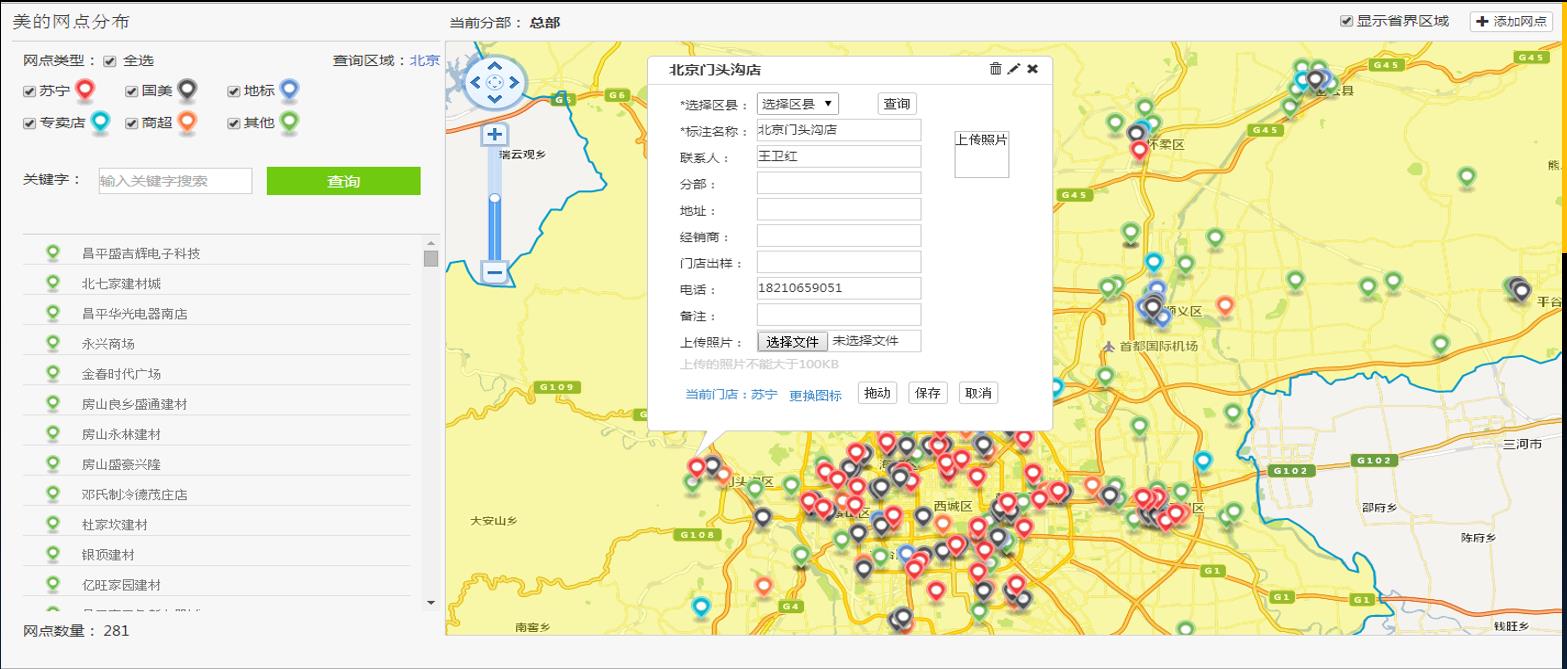Pan the map right with the arrow control

point(514,83)
